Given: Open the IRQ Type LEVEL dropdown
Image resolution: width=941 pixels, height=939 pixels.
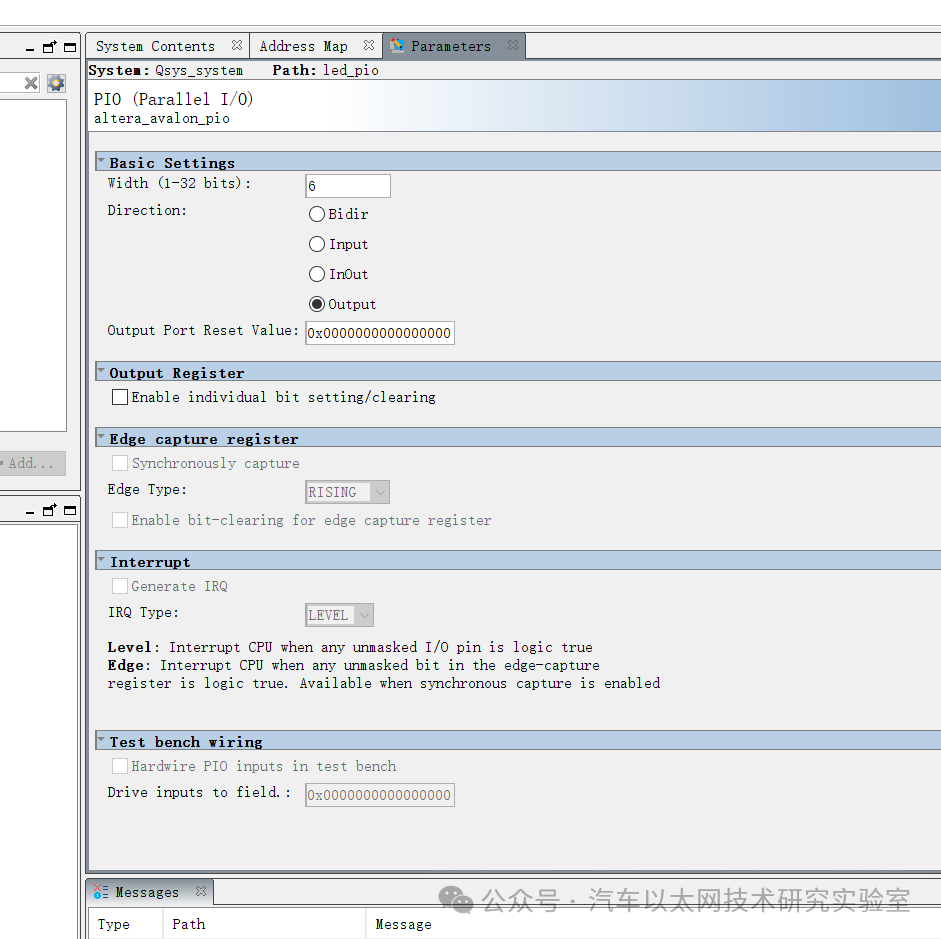Looking at the screenshot, I should (340, 615).
